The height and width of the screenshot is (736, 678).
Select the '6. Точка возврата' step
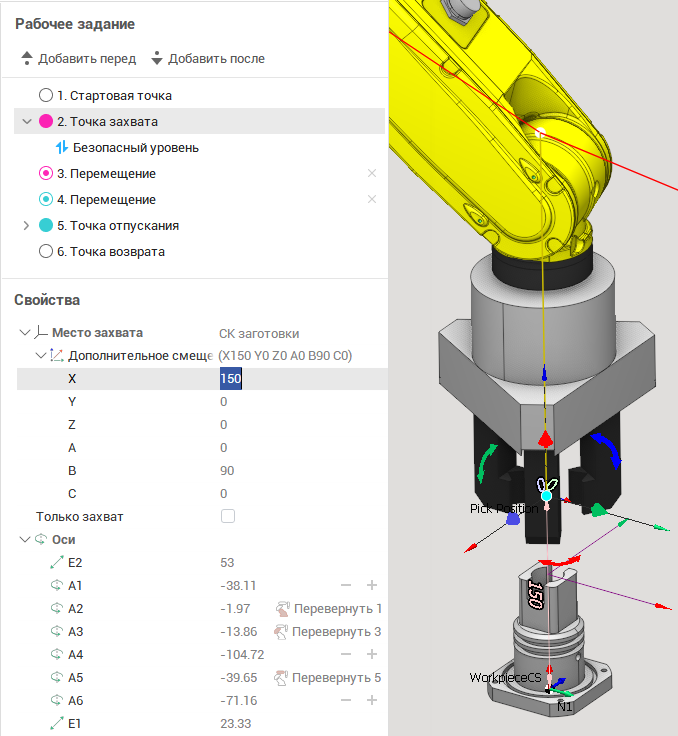coord(110,252)
